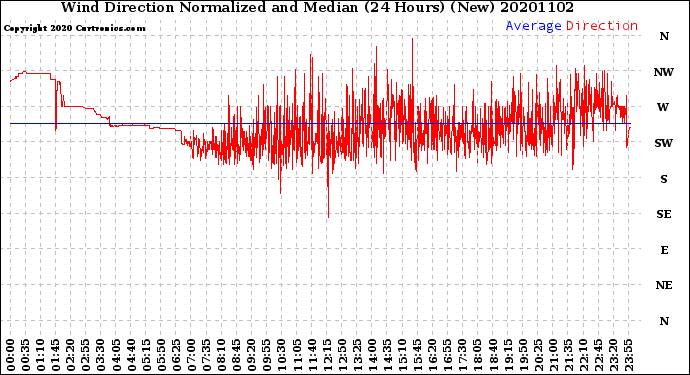
Task: Click the '11:40' time label
Action: [x=312, y=355]
